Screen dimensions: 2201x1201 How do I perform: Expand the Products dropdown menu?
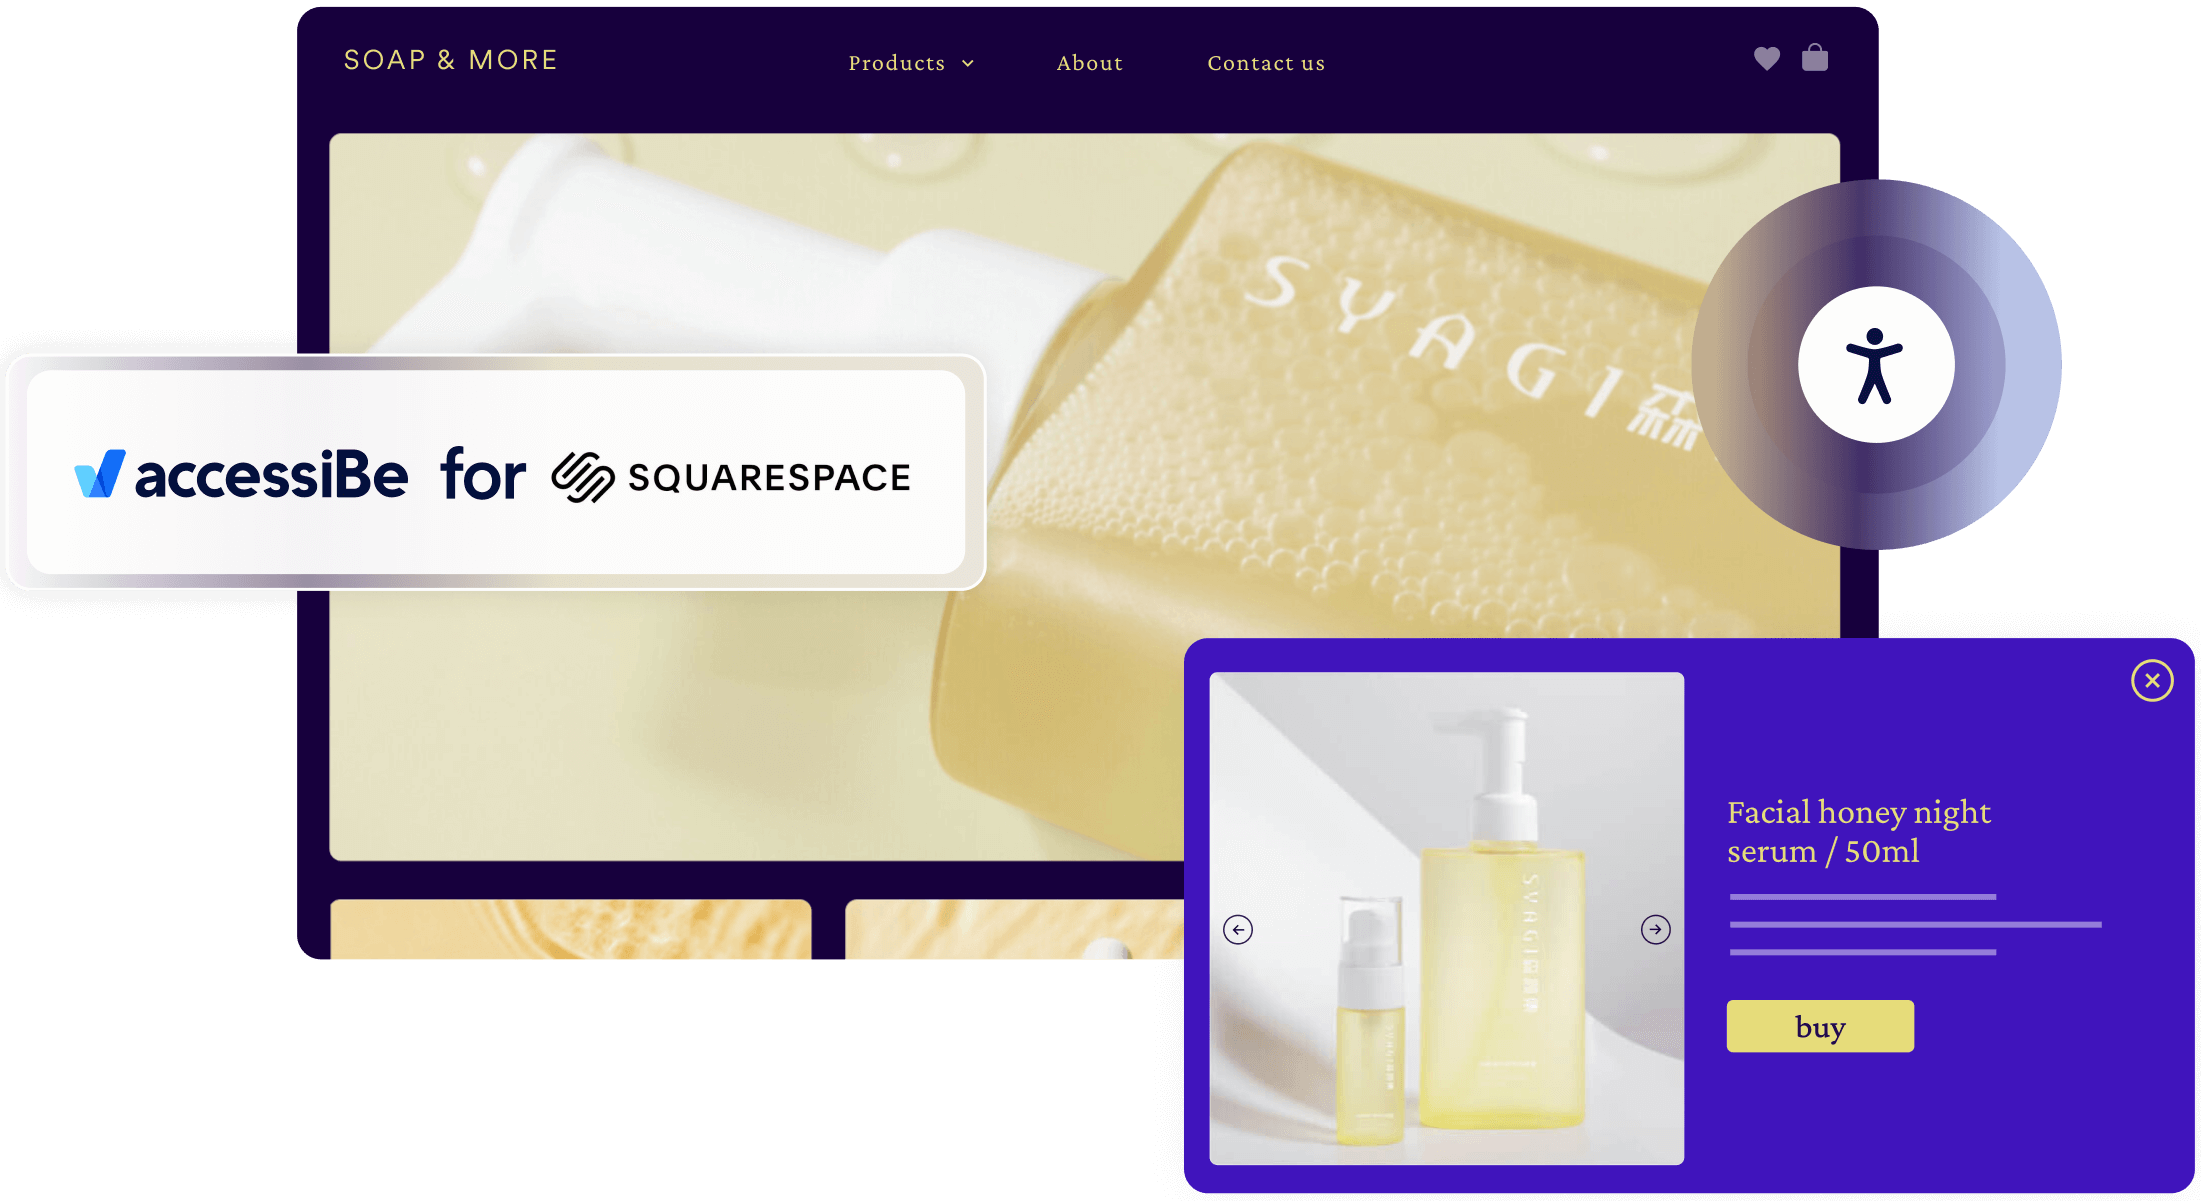(911, 62)
